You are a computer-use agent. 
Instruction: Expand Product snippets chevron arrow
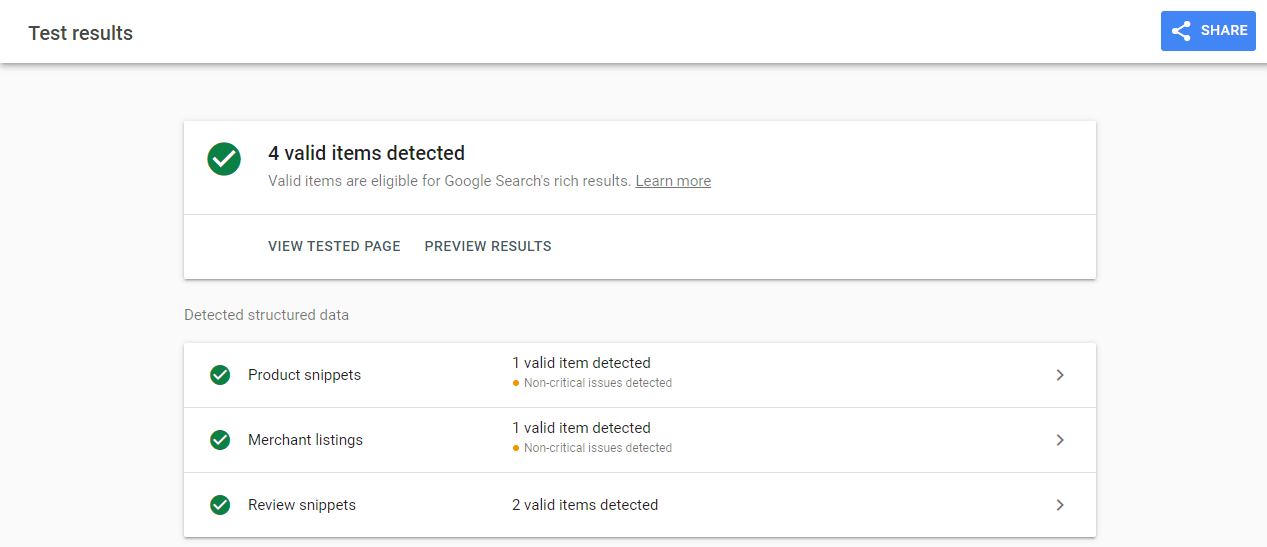1060,375
